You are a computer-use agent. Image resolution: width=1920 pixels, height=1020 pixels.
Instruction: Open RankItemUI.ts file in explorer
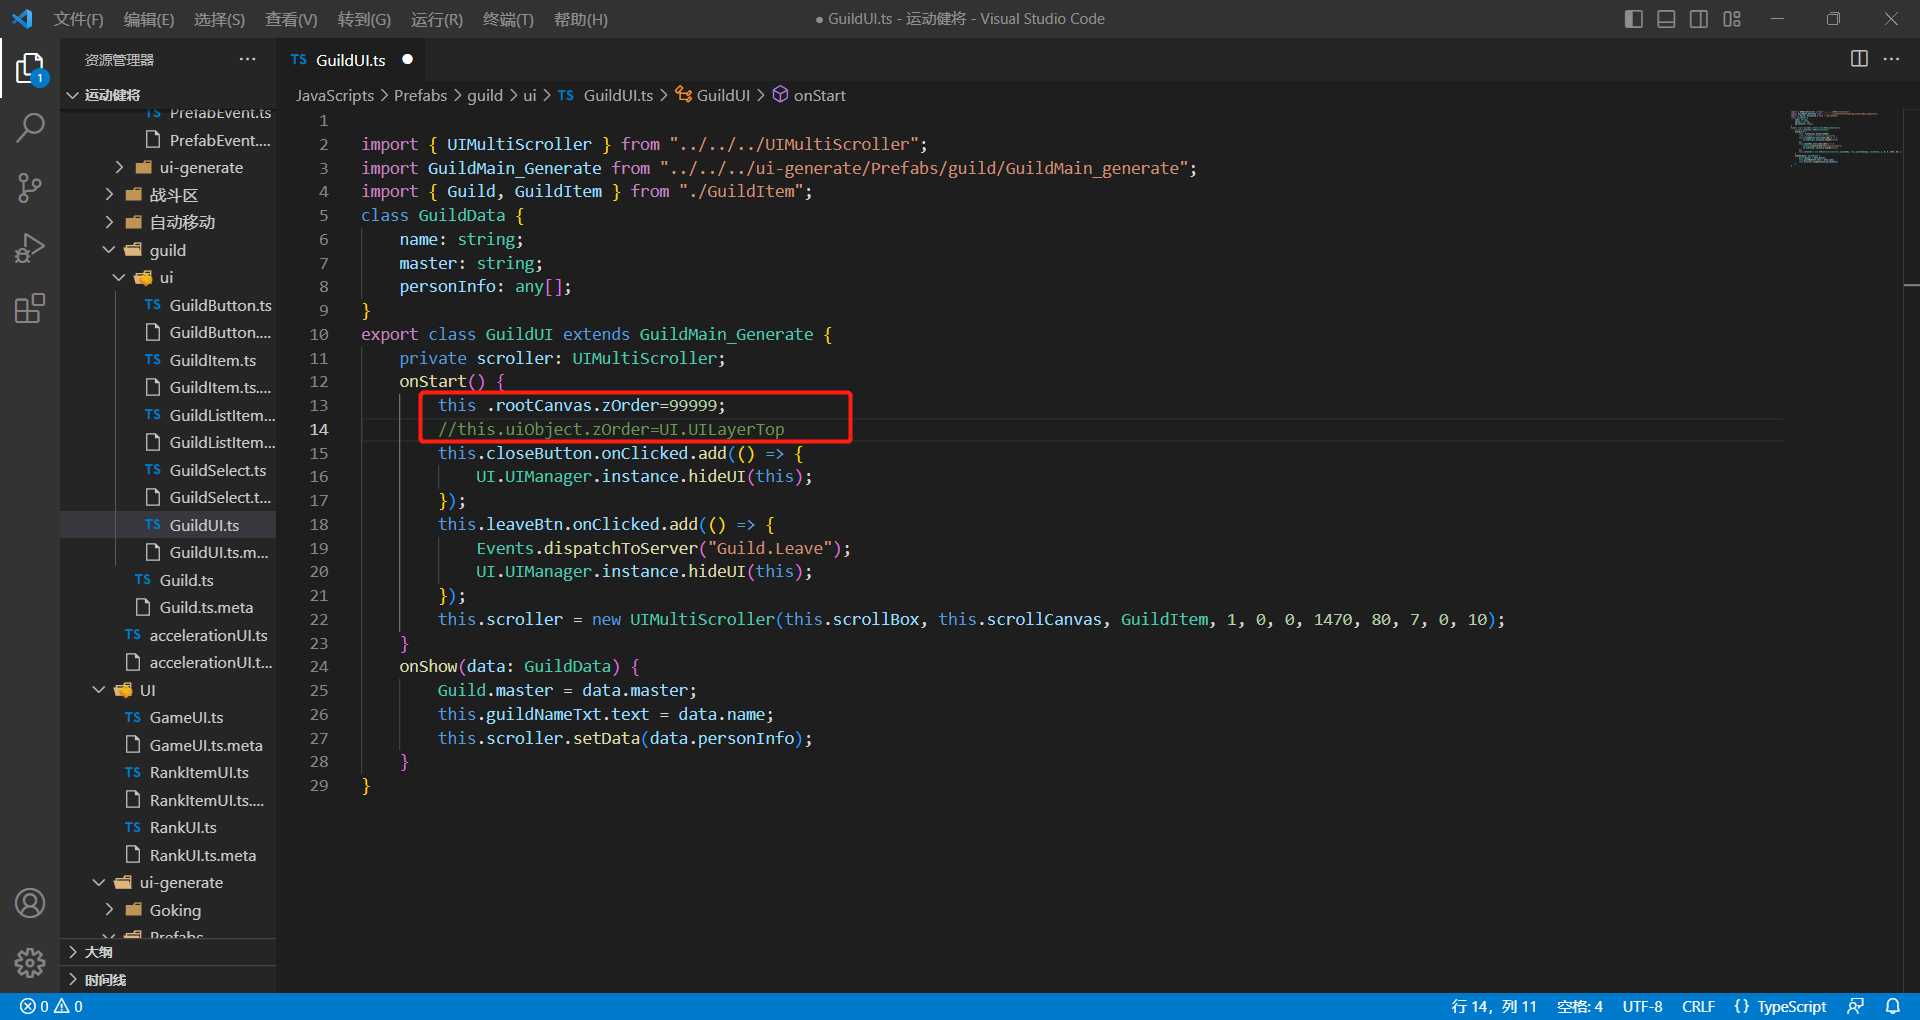pyautogui.click(x=168, y=772)
